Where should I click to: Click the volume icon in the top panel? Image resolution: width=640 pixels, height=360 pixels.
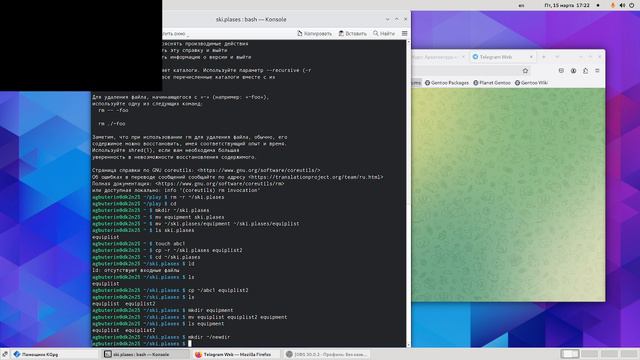coord(622,5)
